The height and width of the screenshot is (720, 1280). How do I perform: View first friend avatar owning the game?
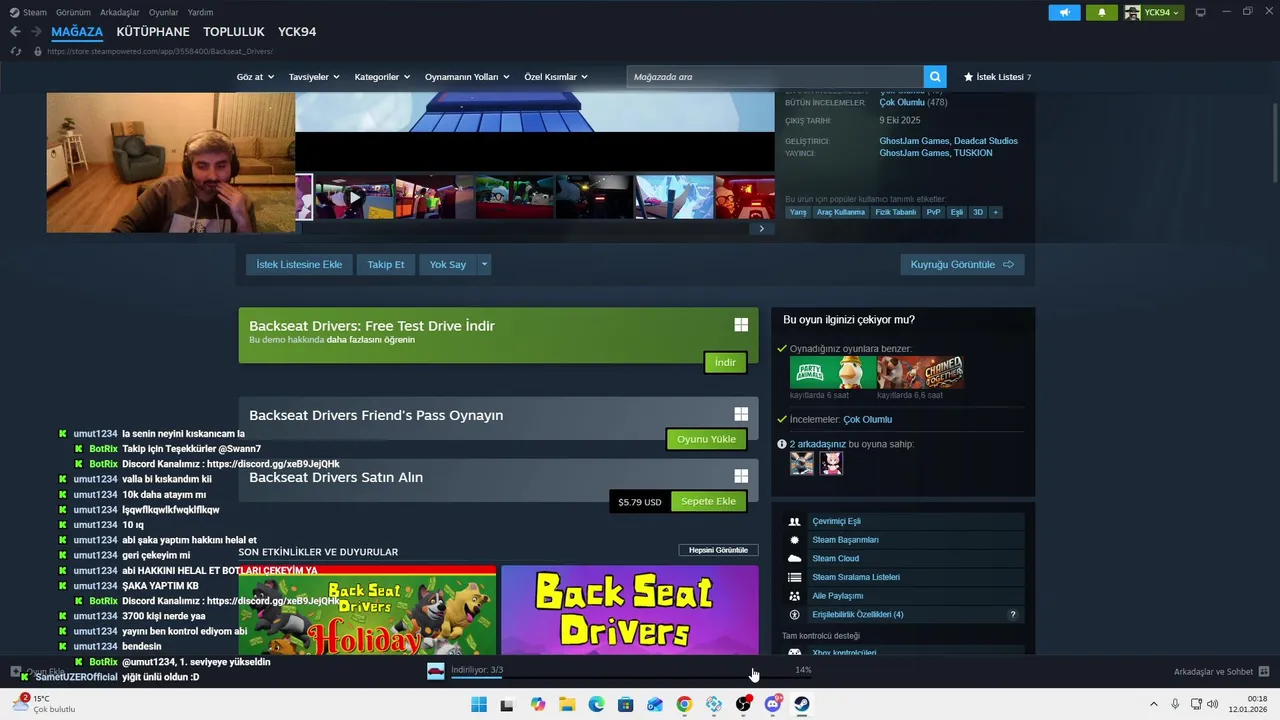802,463
